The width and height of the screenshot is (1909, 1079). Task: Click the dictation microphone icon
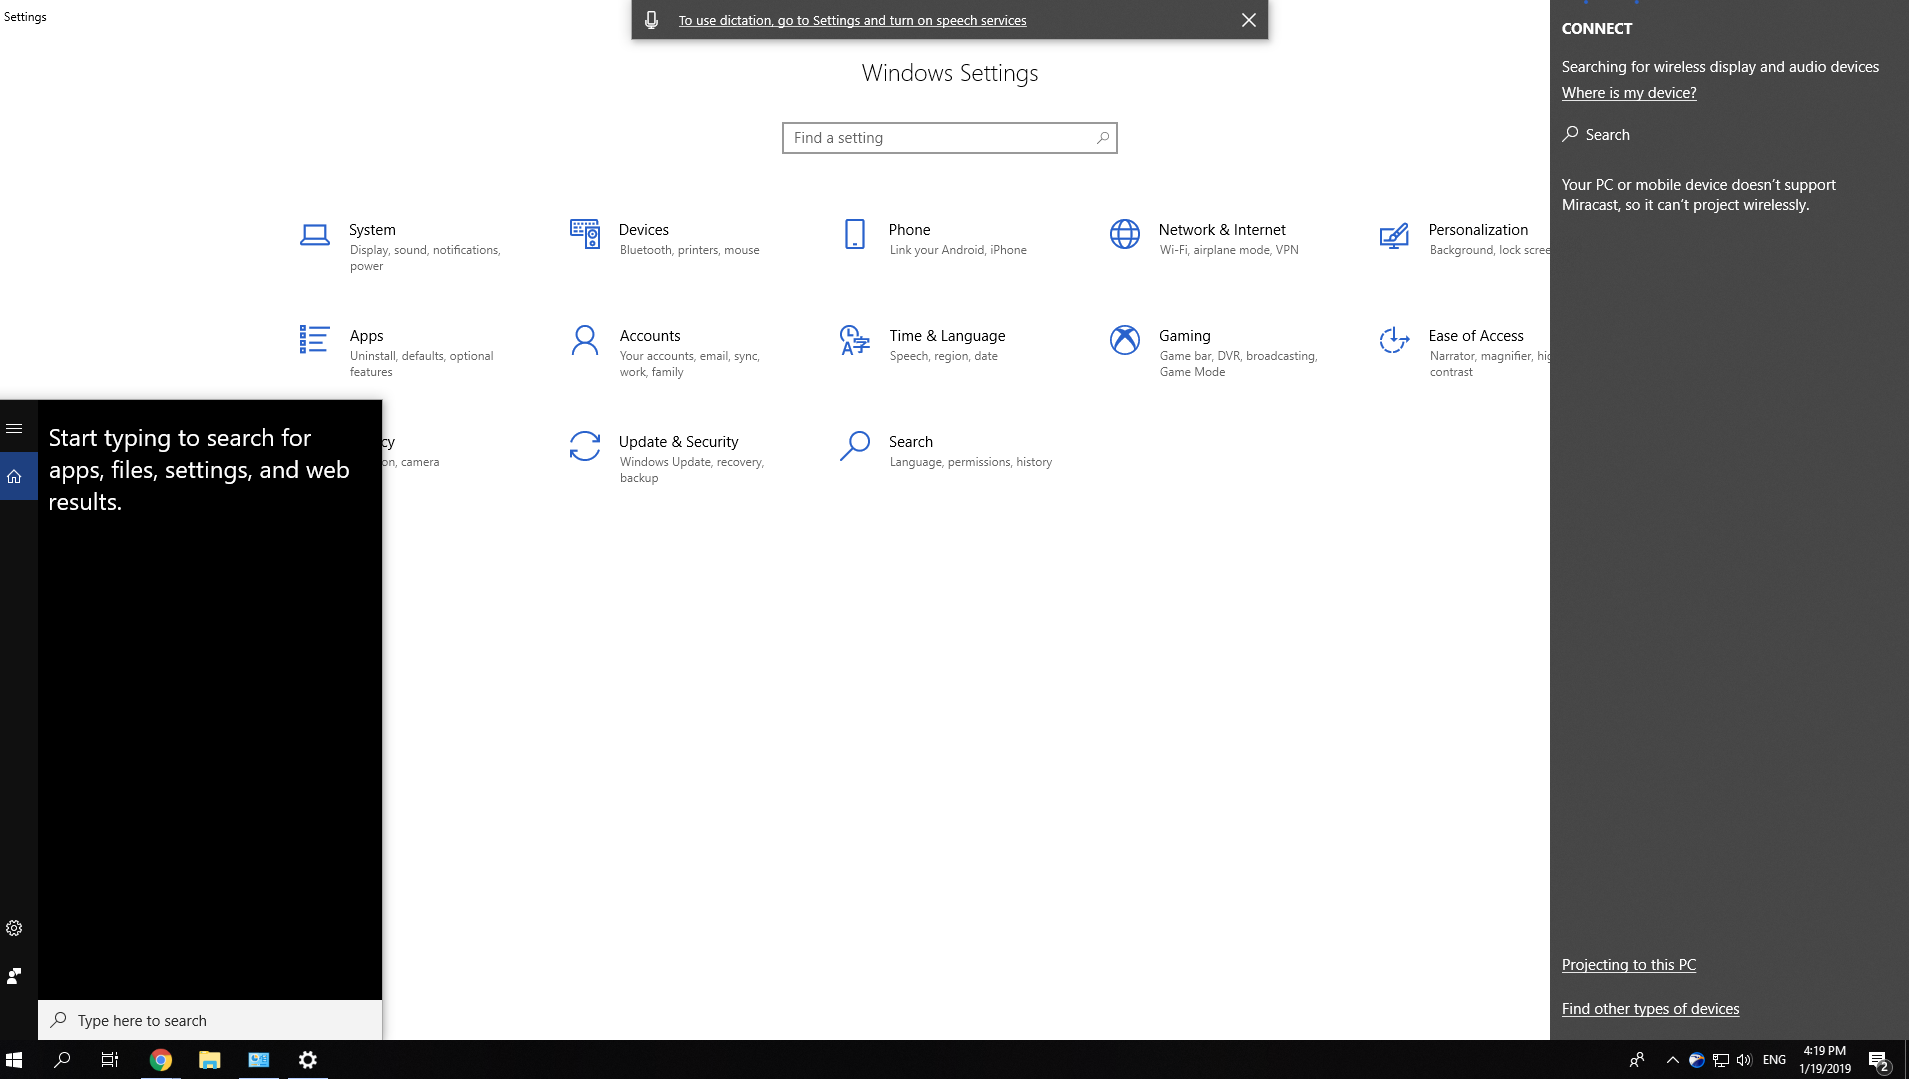coord(652,20)
